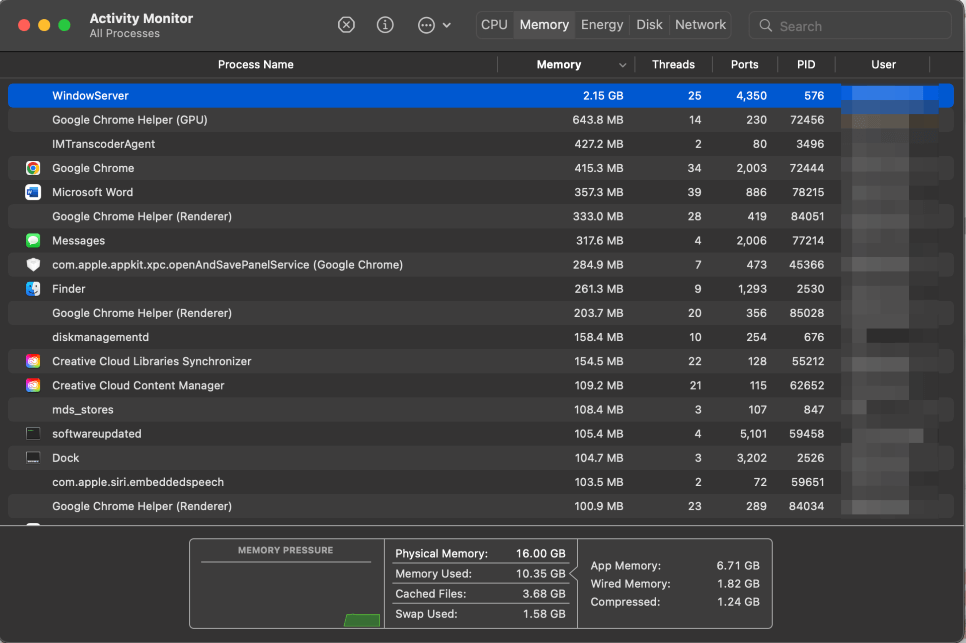Open the Memory column sort dropdown arrow
The image size is (966, 643).
623,64
